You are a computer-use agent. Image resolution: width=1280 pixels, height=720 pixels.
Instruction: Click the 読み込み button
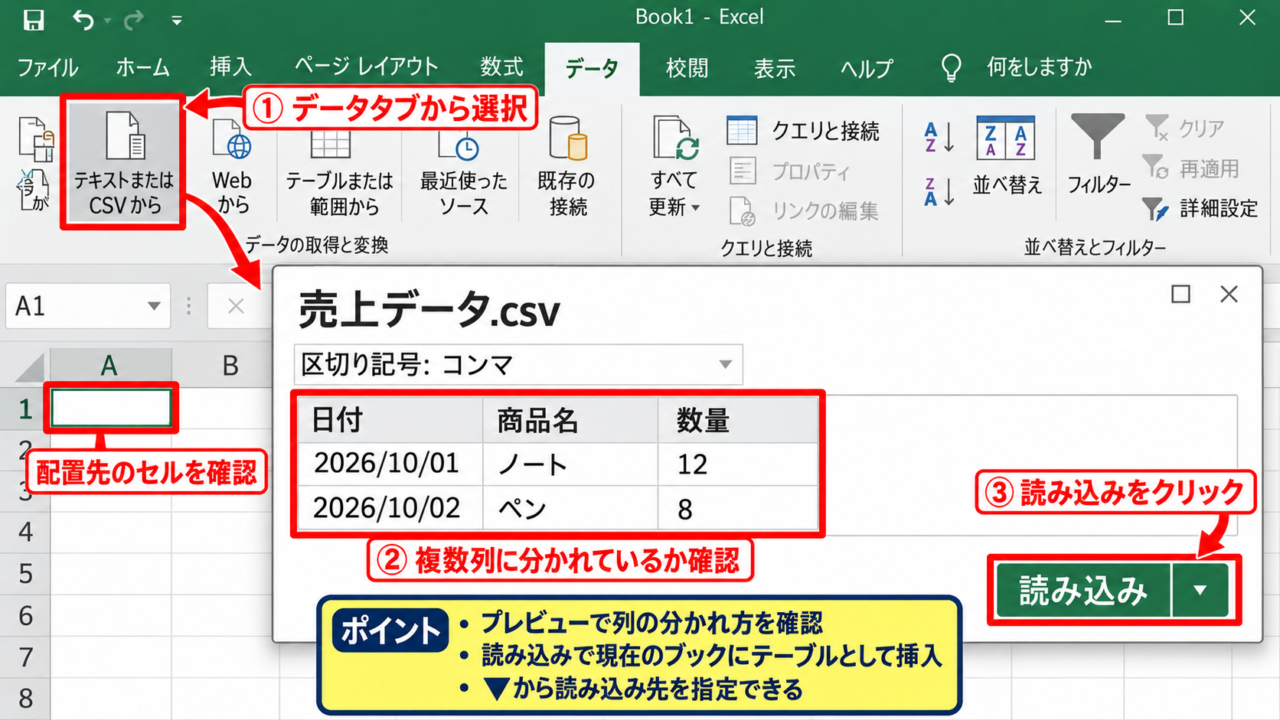[x=1083, y=591]
